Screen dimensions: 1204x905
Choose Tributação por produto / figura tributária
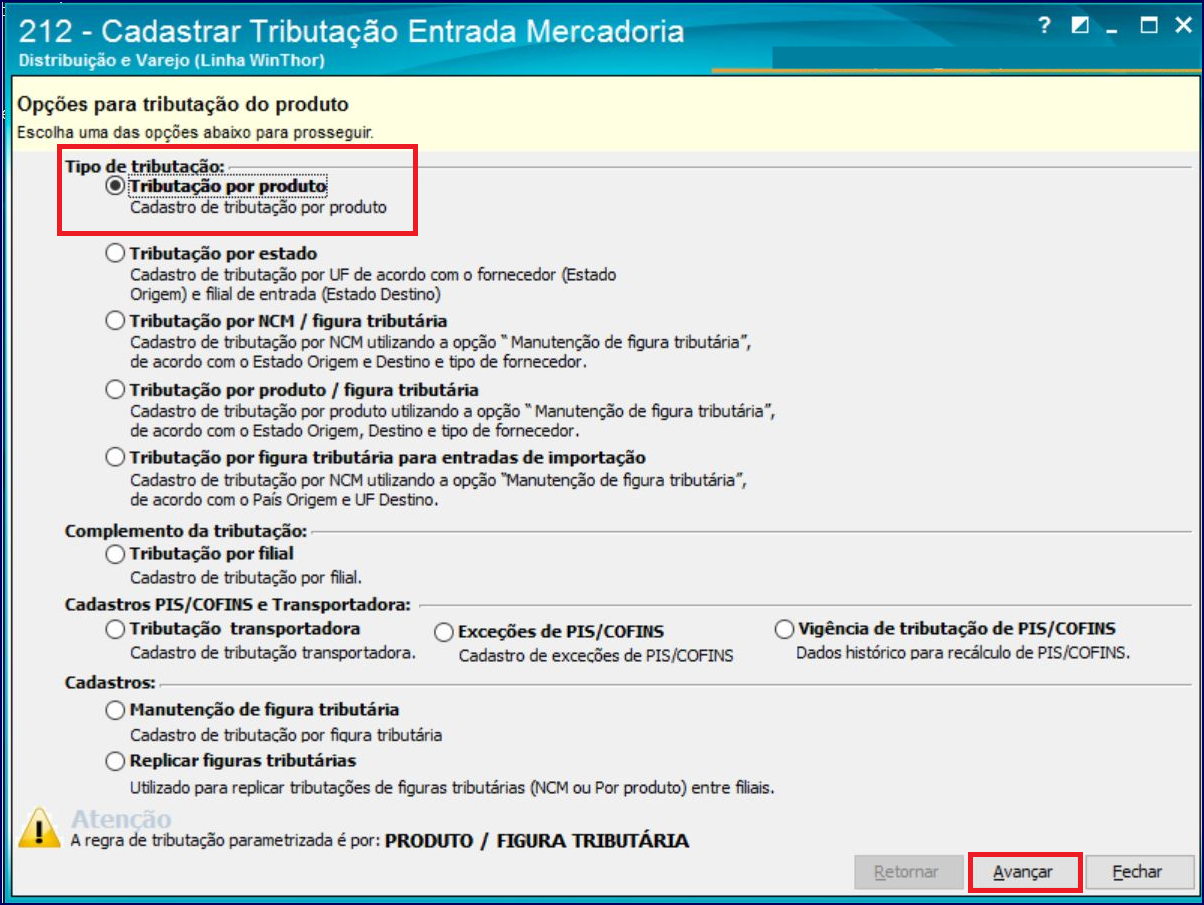(116, 390)
